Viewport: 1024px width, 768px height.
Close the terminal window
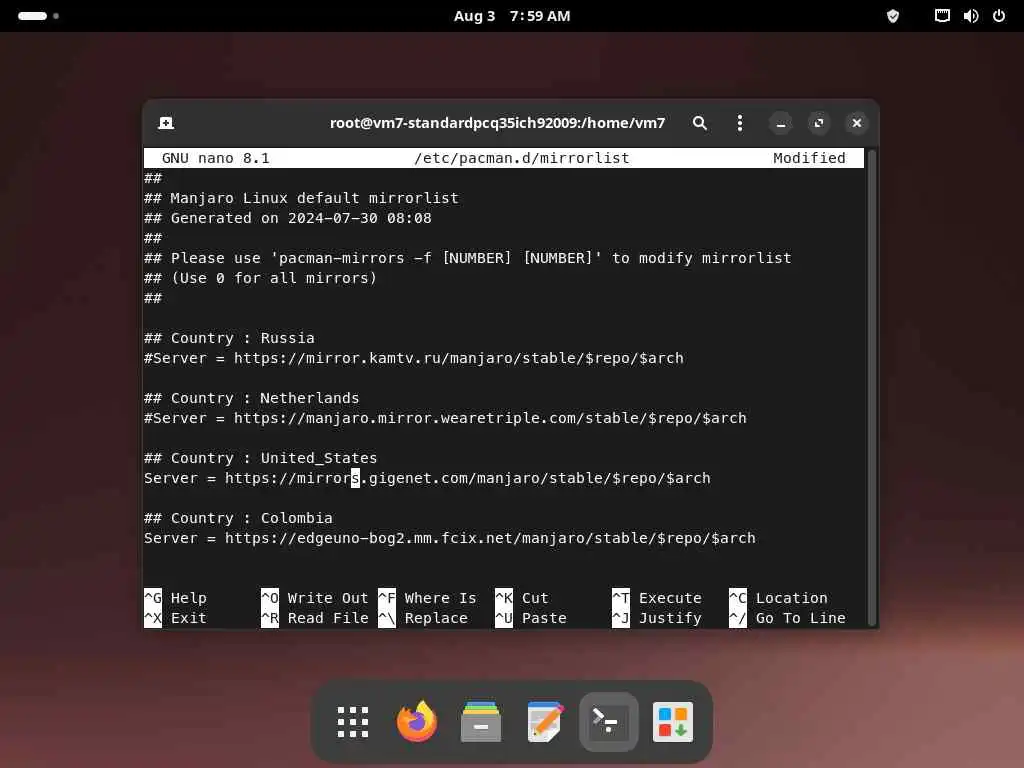pos(856,123)
